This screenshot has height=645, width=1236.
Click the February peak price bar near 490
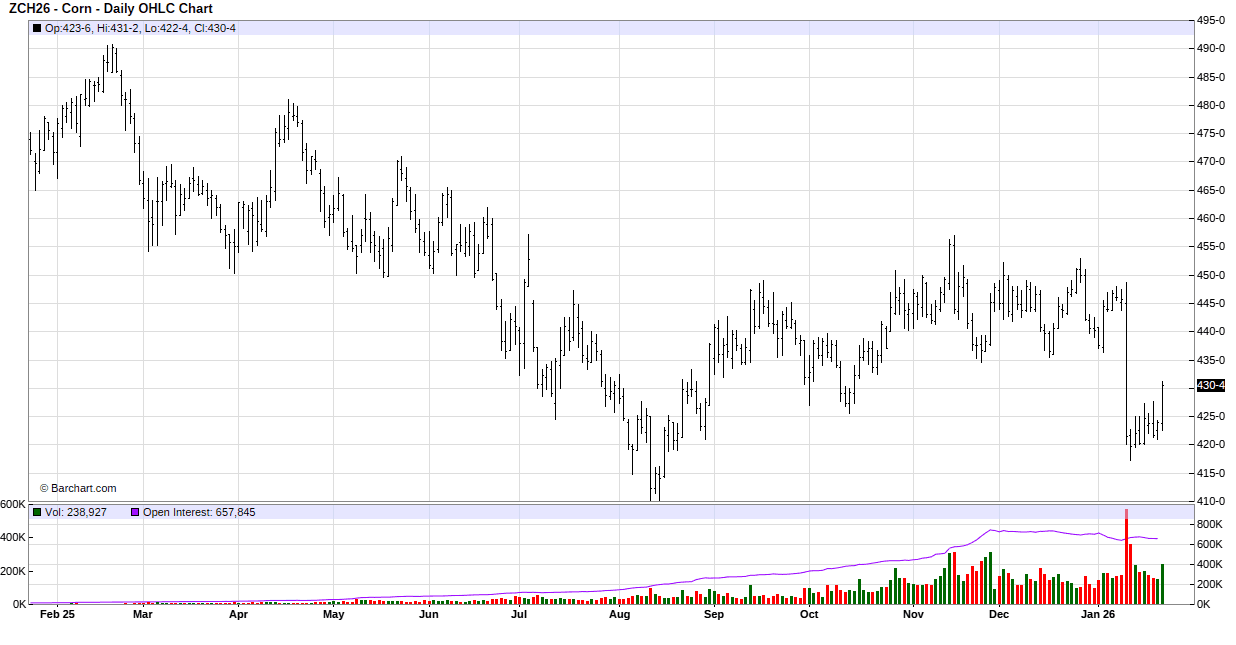click(x=109, y=60)
